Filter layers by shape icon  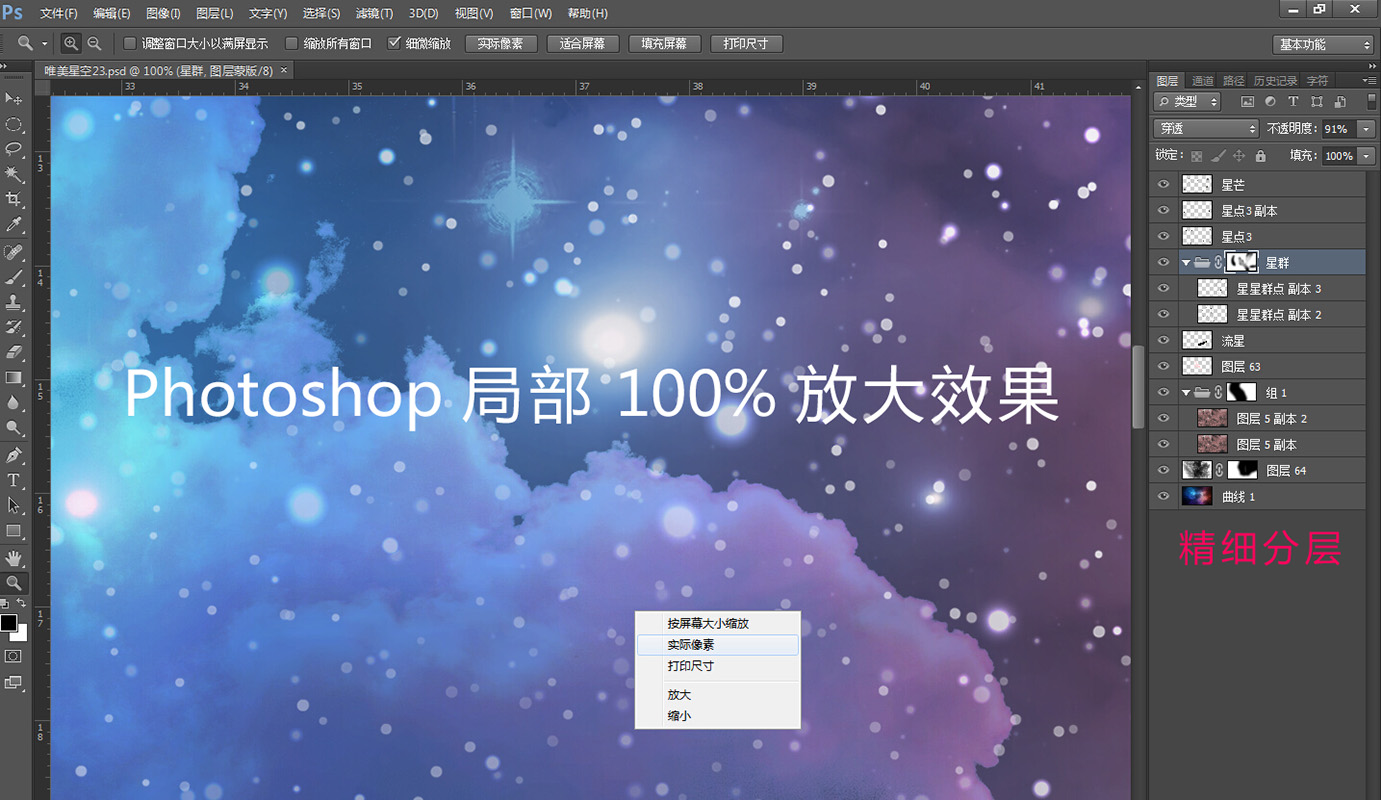pyautogui.click(x=1316, y=102)
